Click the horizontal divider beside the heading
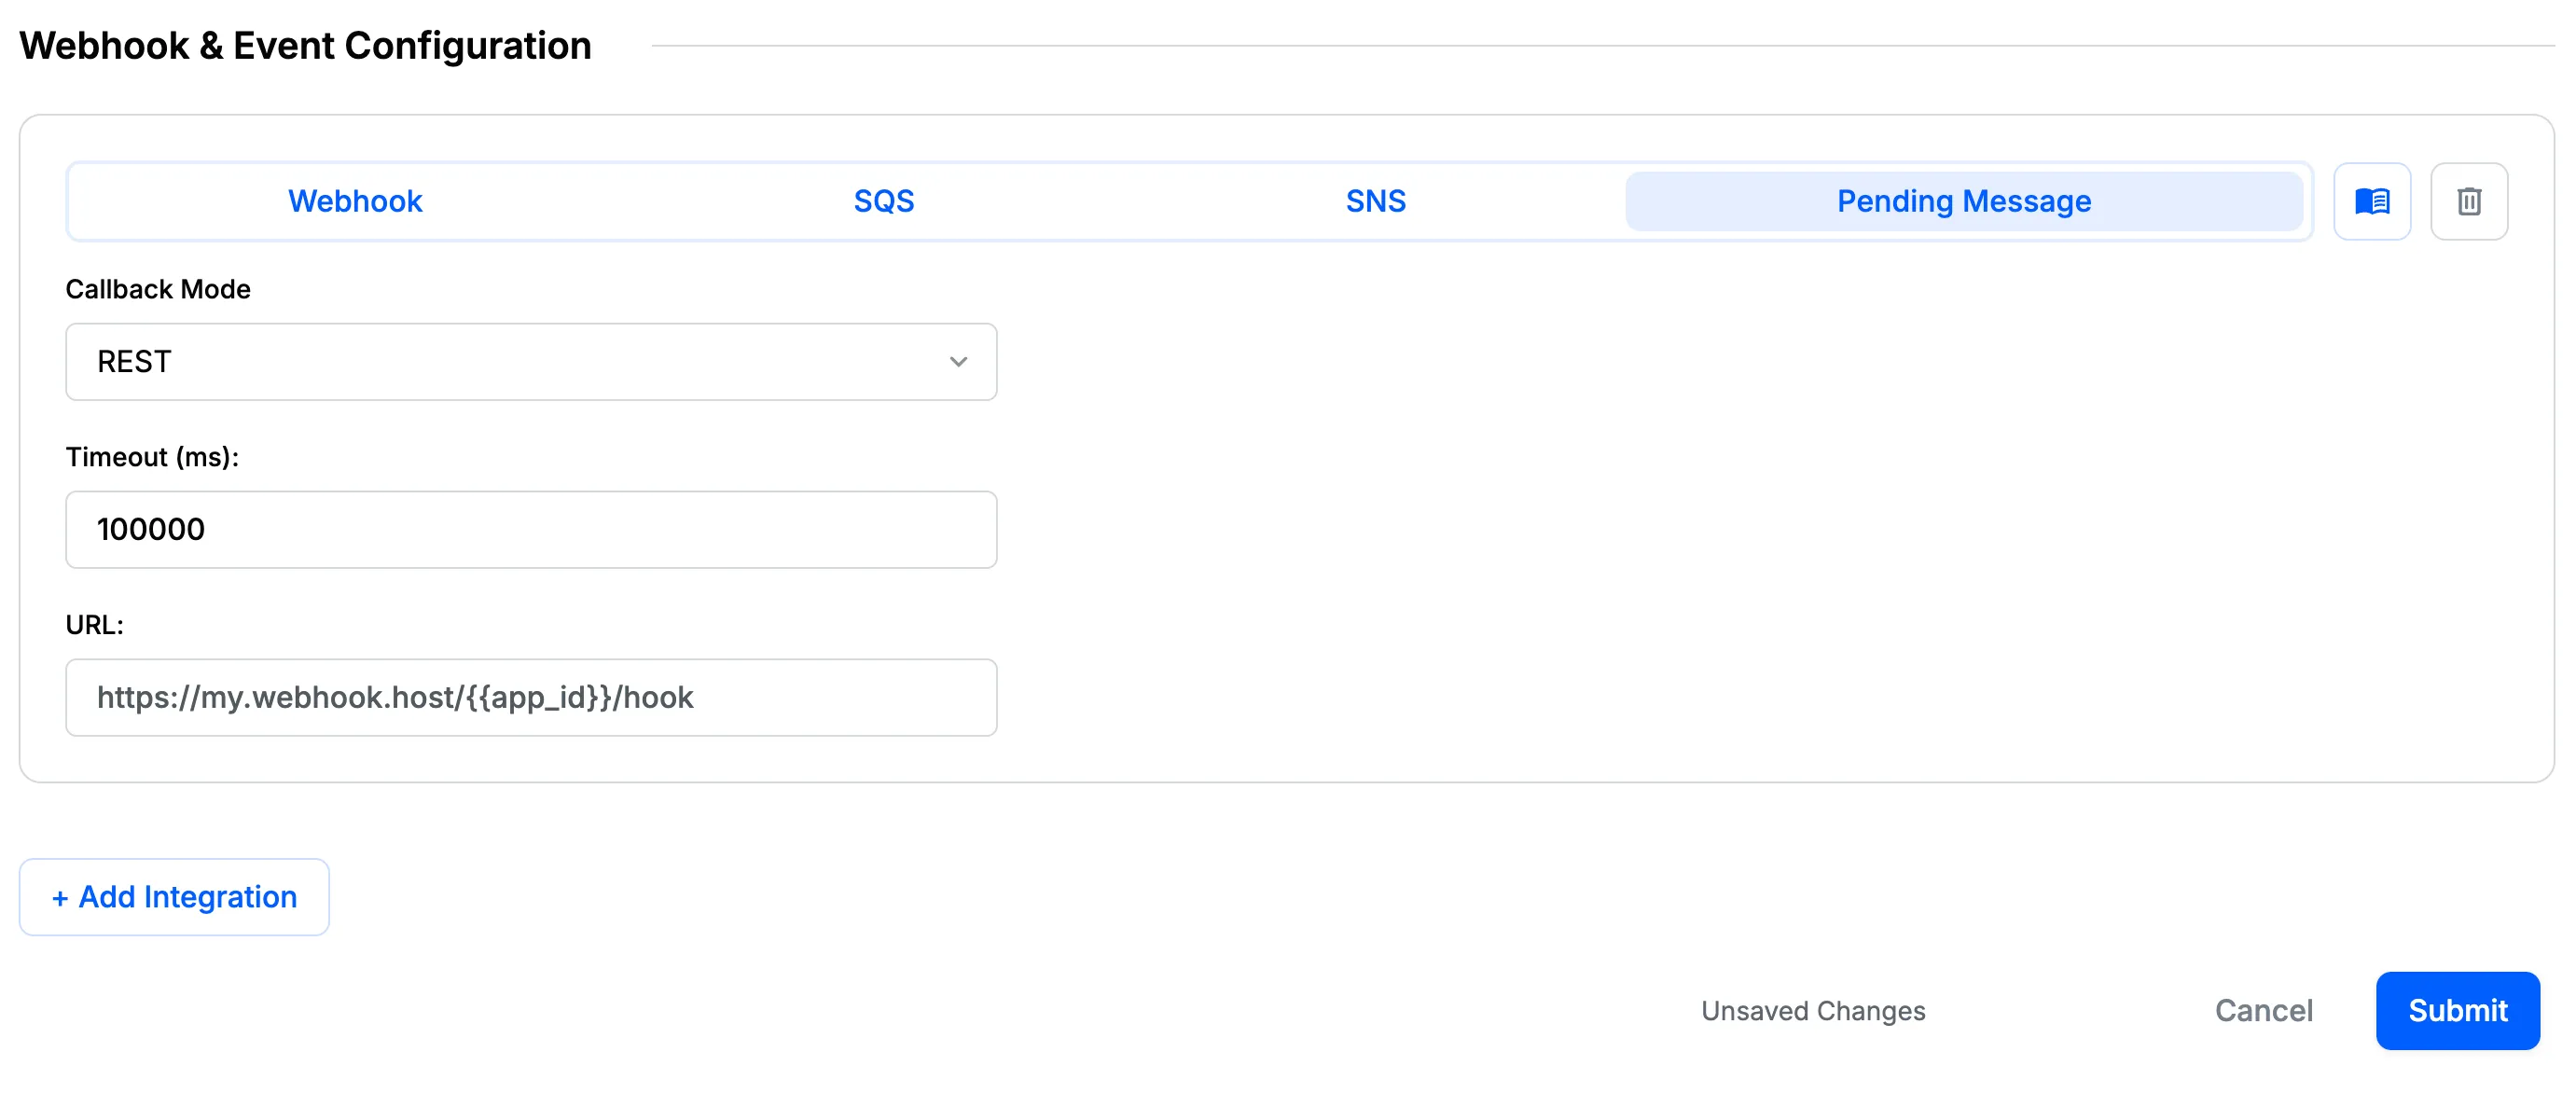The height and width of the screenshot is (1093, 2576). [x=1600, y=45]
